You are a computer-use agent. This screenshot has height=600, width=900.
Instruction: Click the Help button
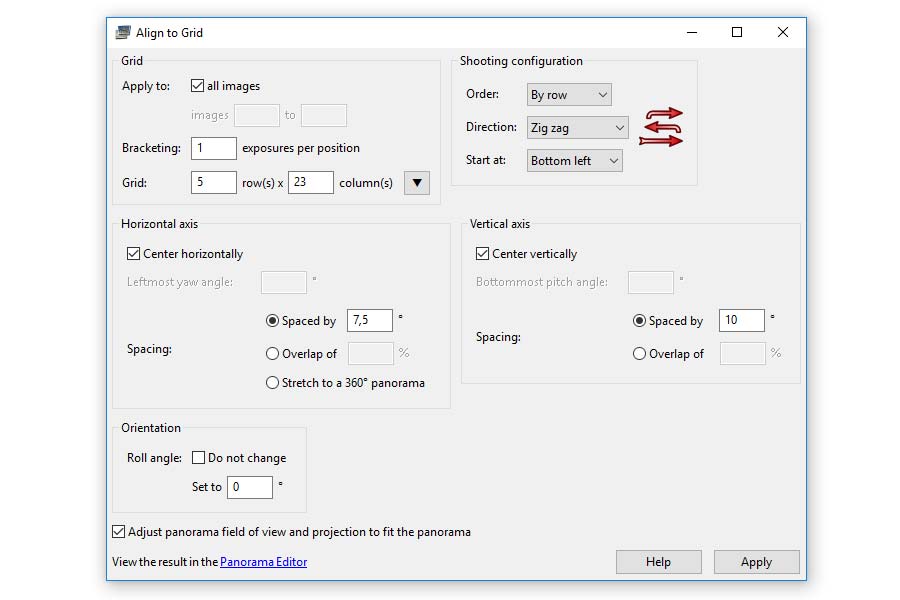click(658, 562)
